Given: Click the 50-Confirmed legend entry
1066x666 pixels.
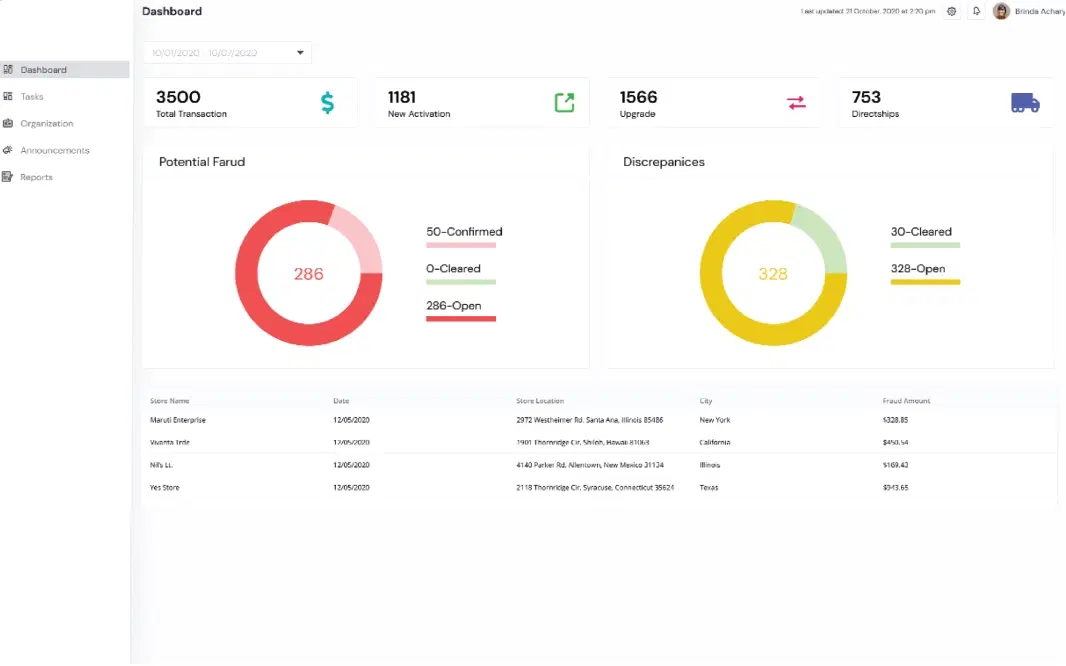Looking at the screenshot, I should tap(464, 232).
